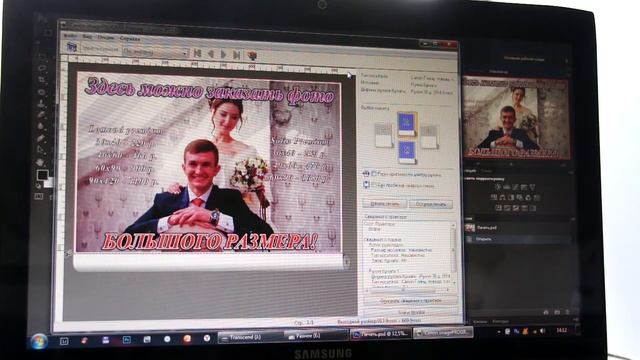Click the Photoshop icon pinned on the taskbar
The width and height of the screenshot is (640, 360).
coord(127,340)
